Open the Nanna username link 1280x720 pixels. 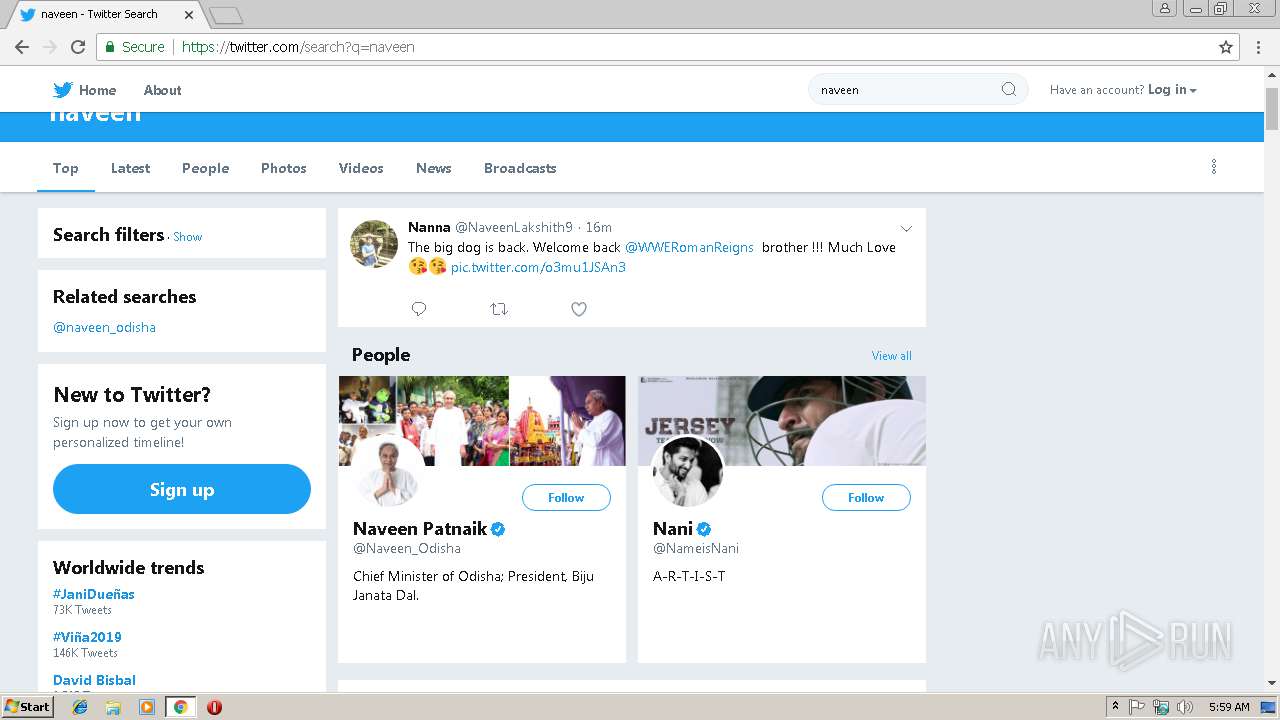429,227
